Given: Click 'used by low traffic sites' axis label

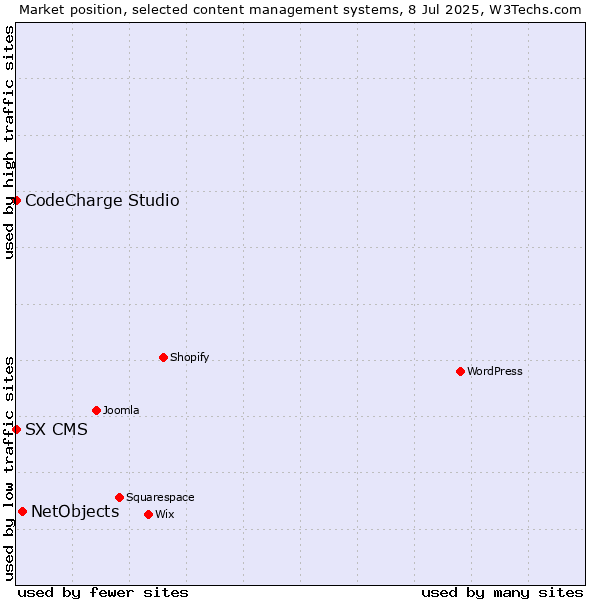Looking at the screenshot, I should (x=9, y=469).
